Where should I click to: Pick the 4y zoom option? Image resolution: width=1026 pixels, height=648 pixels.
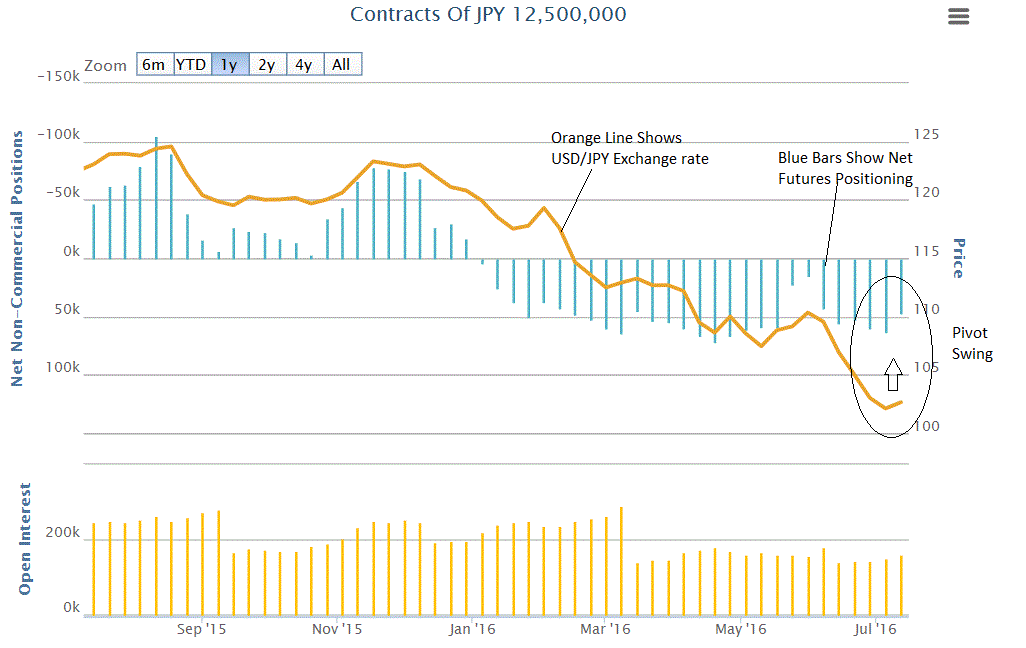click(x=304, y=65)
